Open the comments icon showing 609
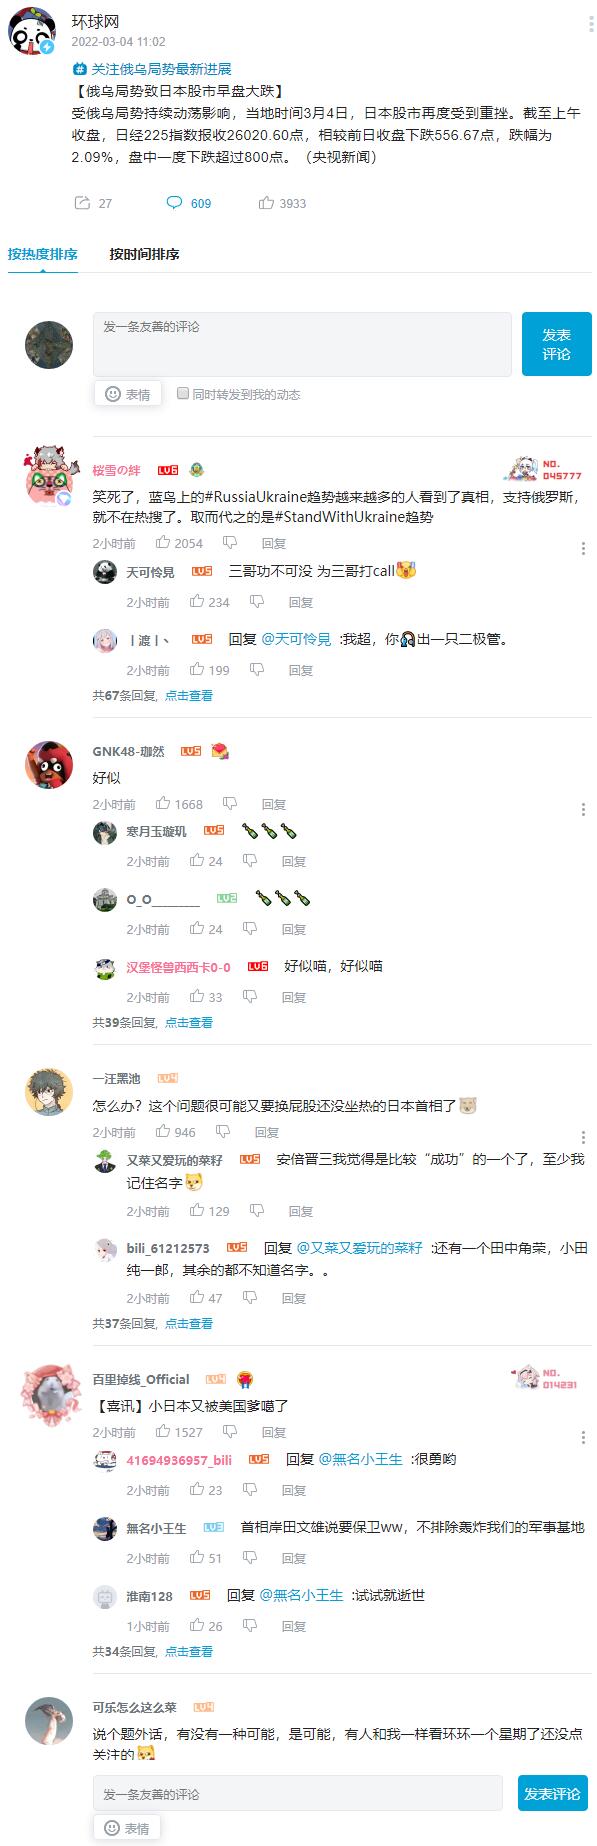Viewport: 597px width, 1846px height. [x=174, y=203]
